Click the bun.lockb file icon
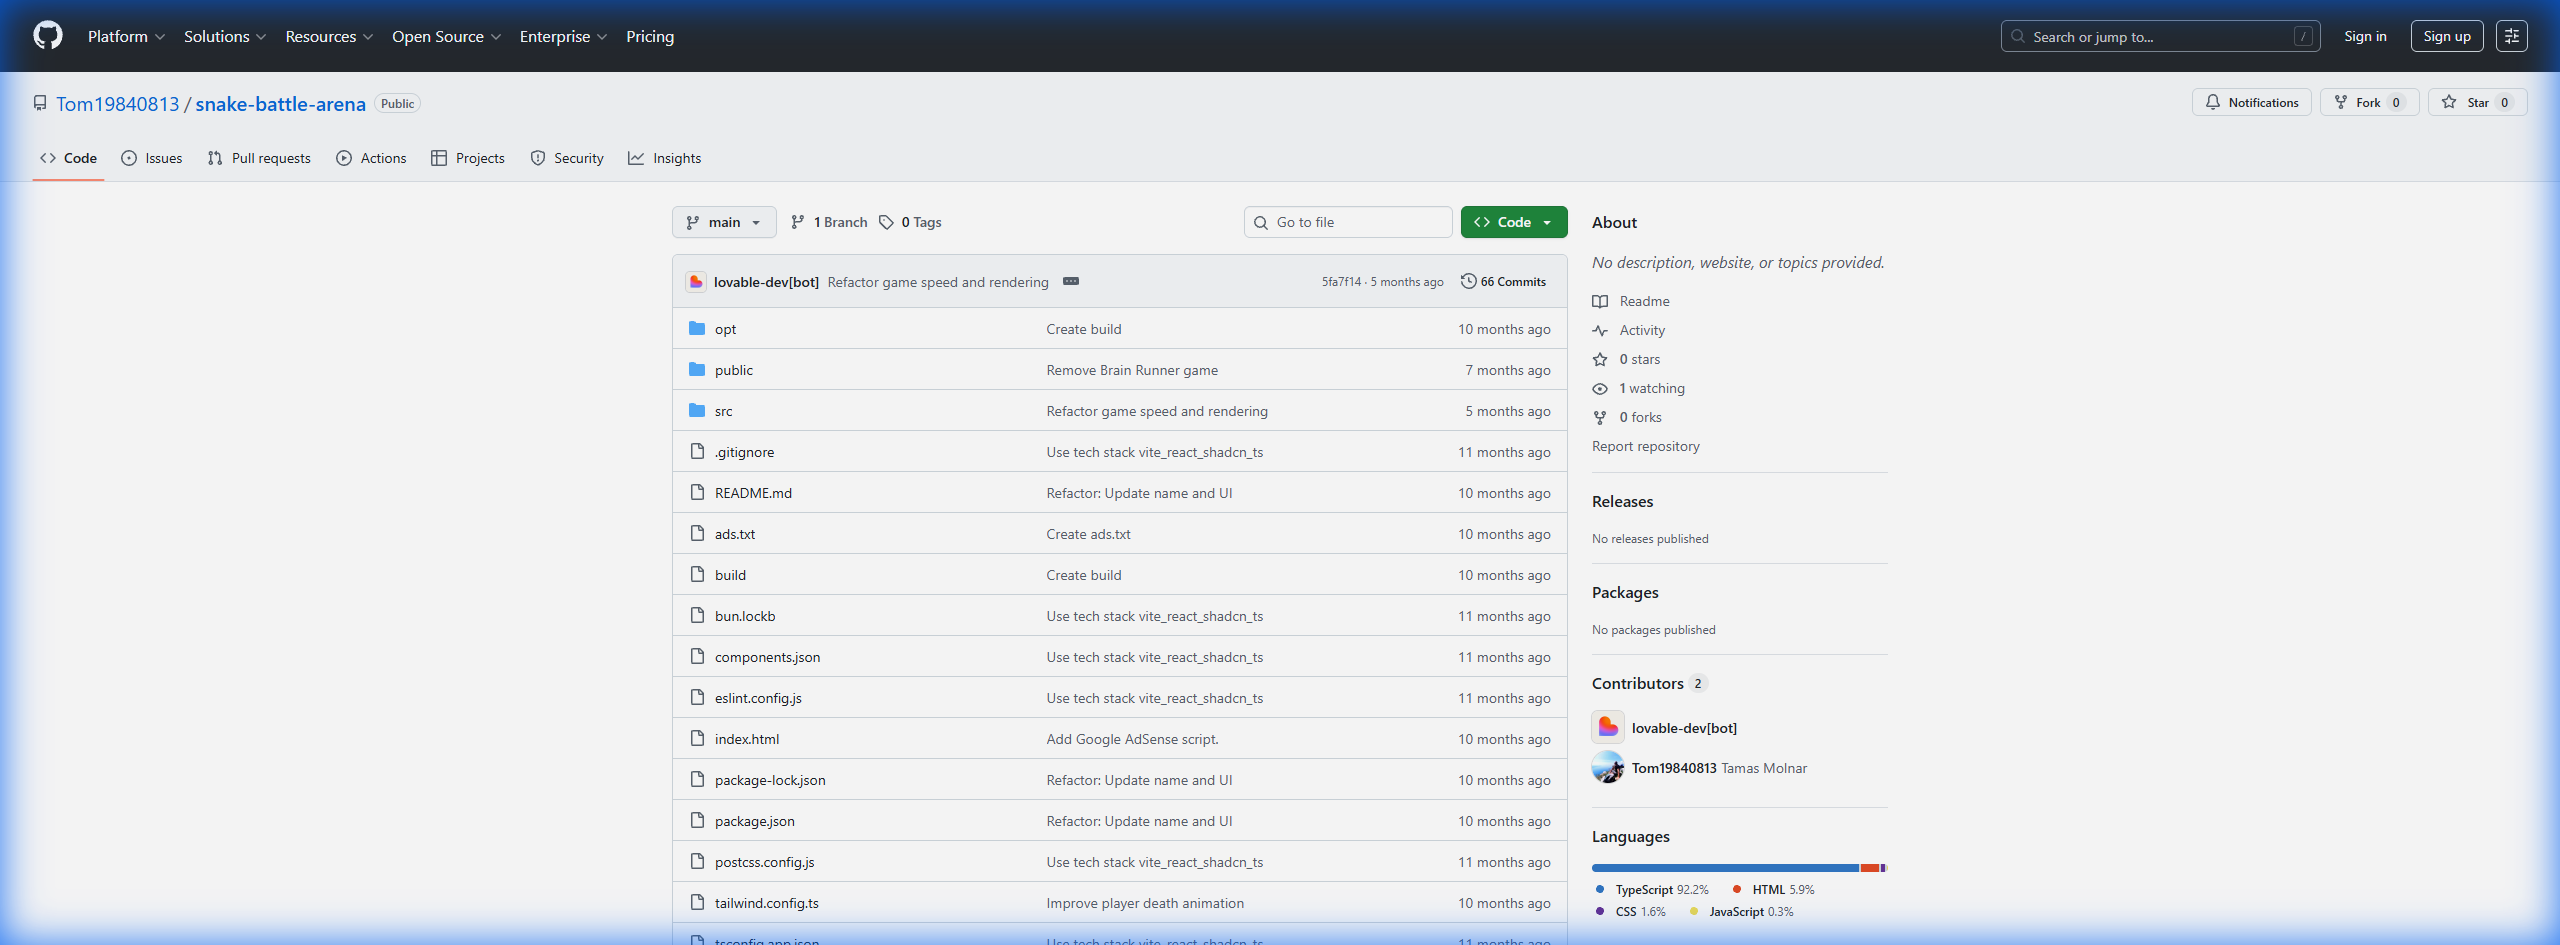Screen dimensions: 2560x945 coord(697,616)
